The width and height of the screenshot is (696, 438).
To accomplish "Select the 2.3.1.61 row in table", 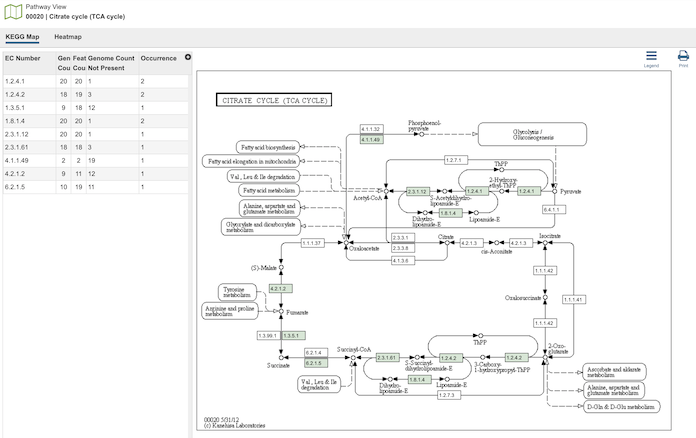I will tap(96, 147).
